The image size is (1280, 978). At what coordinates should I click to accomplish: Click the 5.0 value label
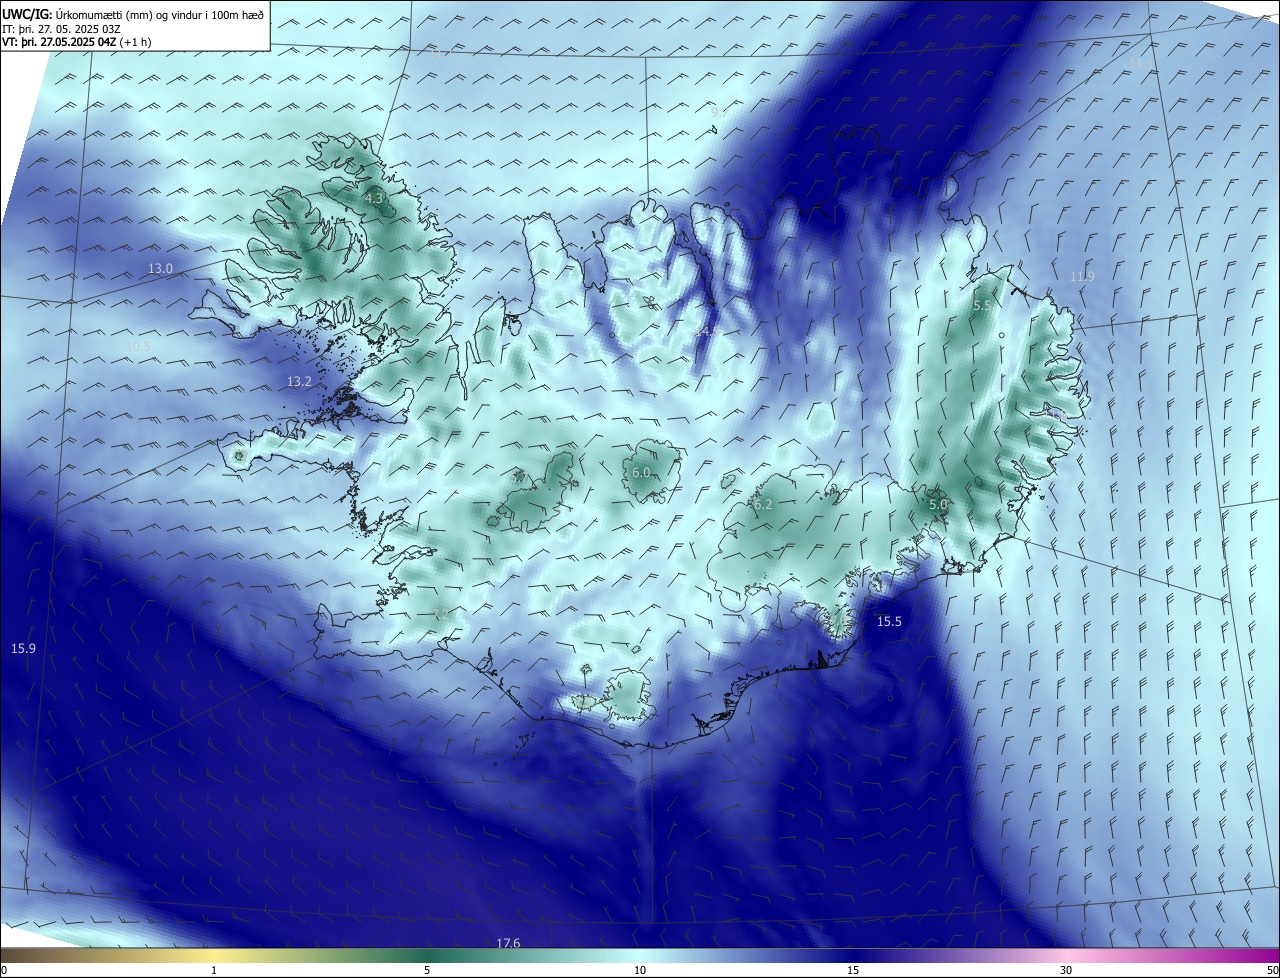click(938, 506)
